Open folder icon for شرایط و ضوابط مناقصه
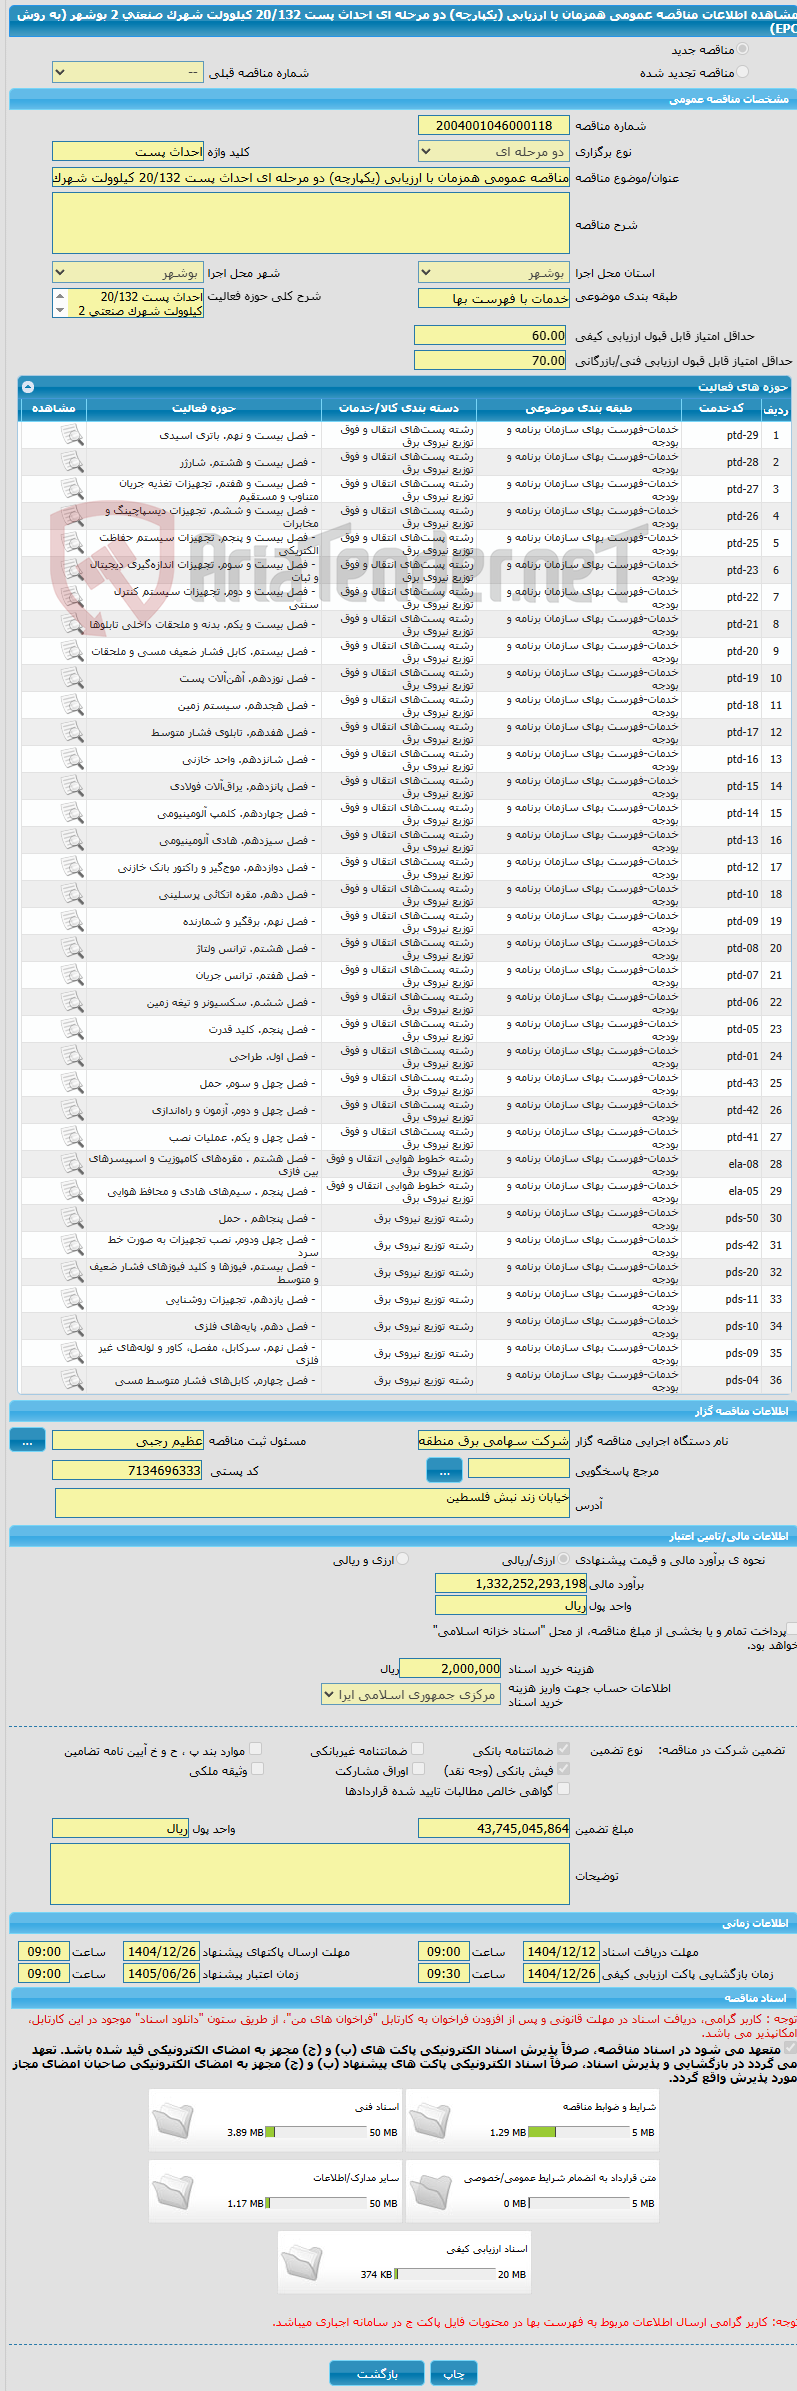 [430, 2121]
